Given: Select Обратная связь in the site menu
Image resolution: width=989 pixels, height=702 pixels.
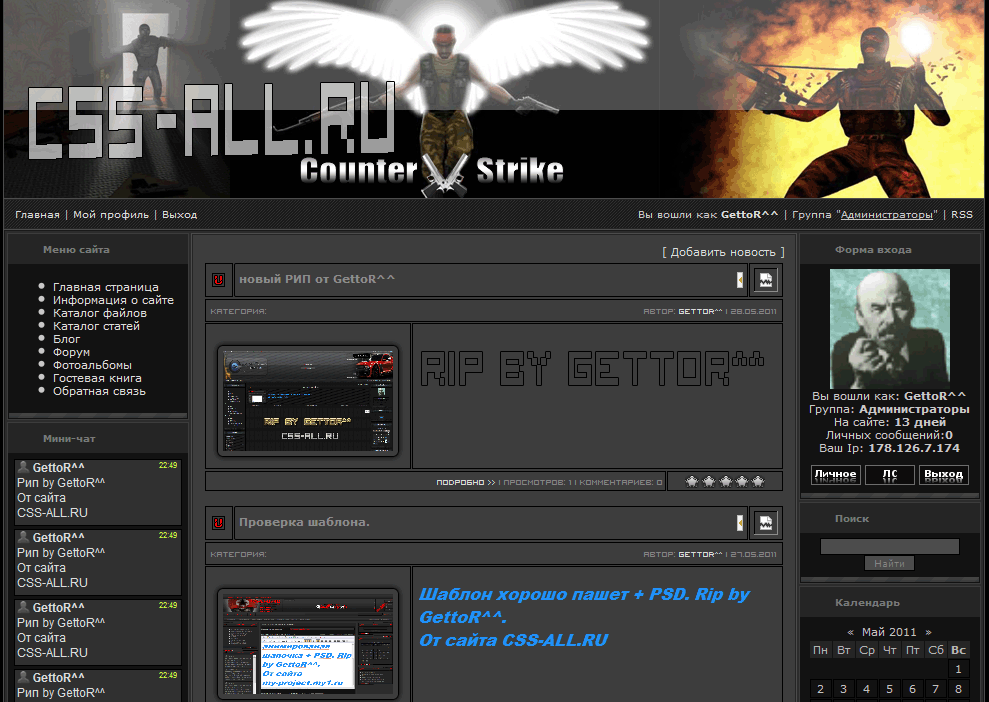Looking at the screenshot, I should tap(100, 391).
